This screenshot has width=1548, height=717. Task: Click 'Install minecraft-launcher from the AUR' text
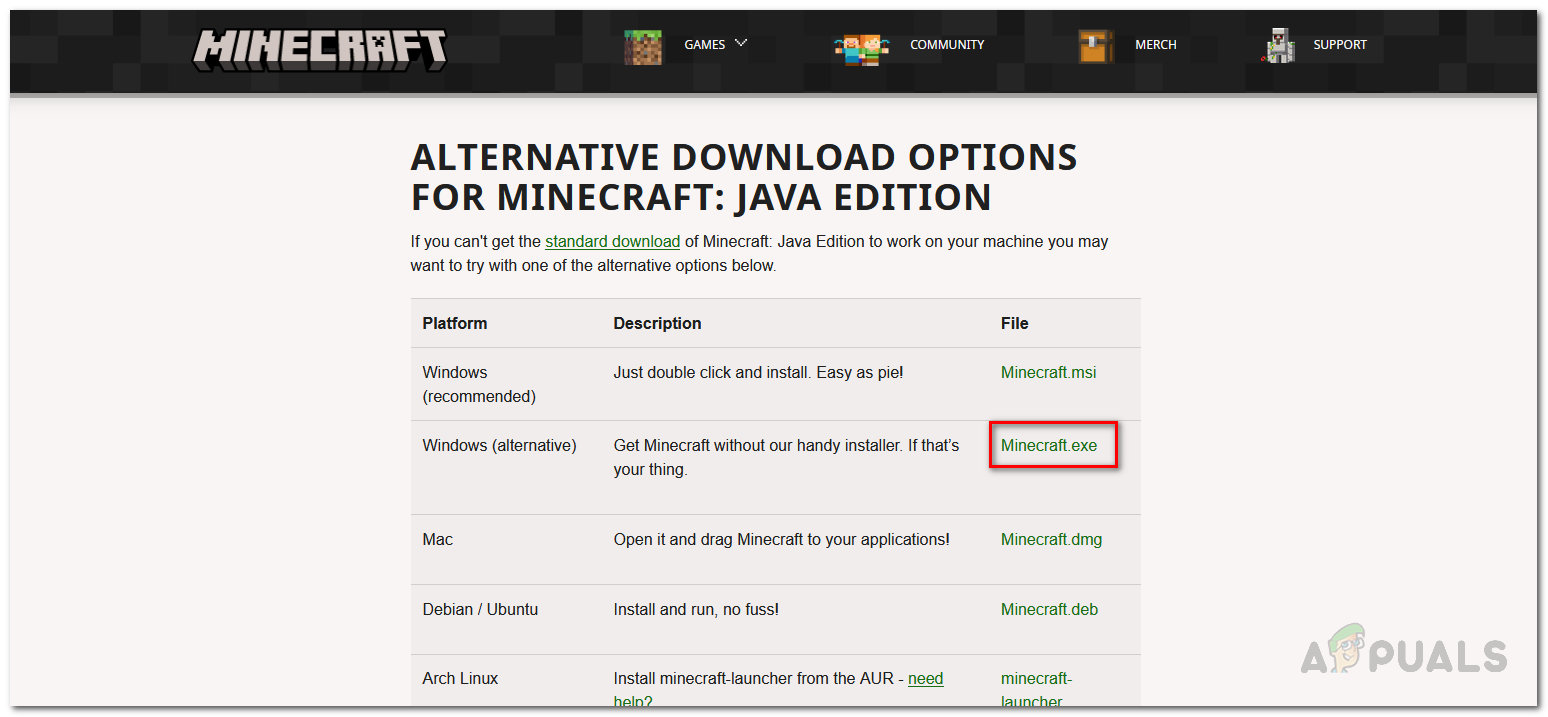click(x=756, y=678)
